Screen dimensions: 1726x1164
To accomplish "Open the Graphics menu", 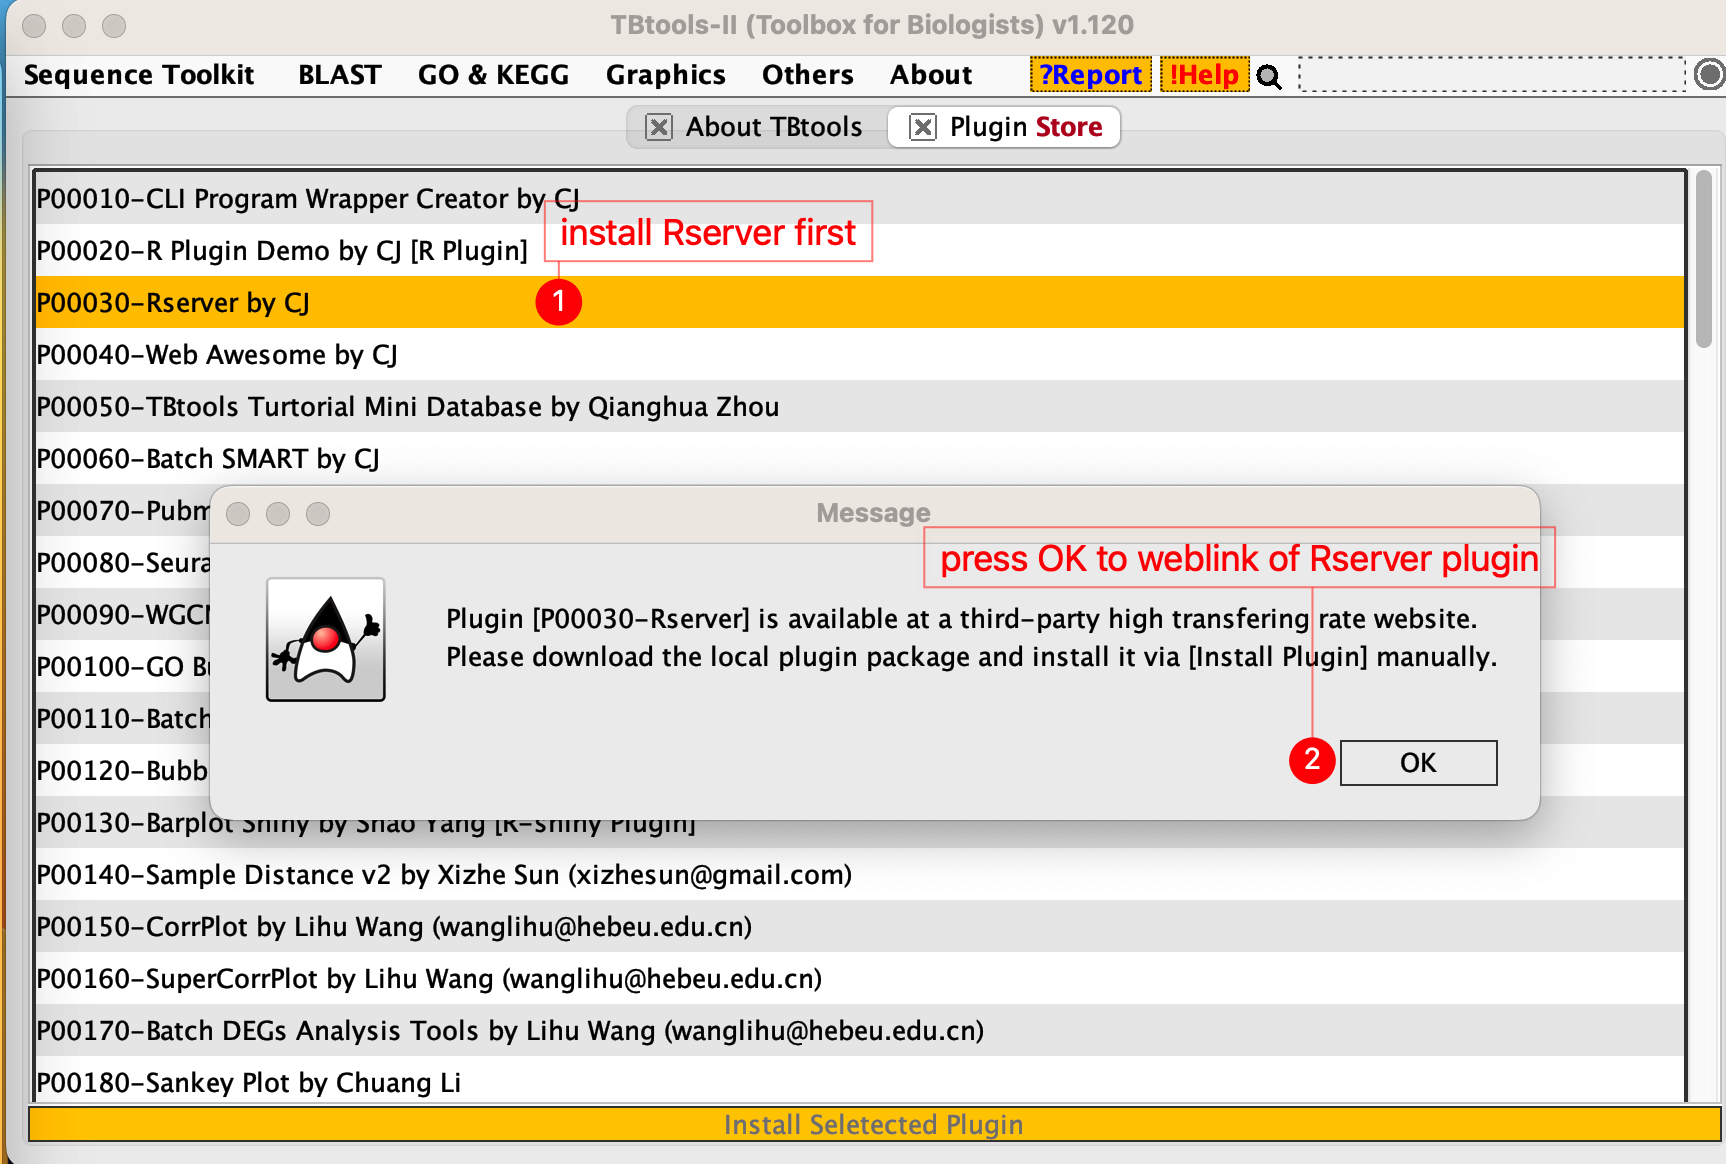I will point(666,75).
